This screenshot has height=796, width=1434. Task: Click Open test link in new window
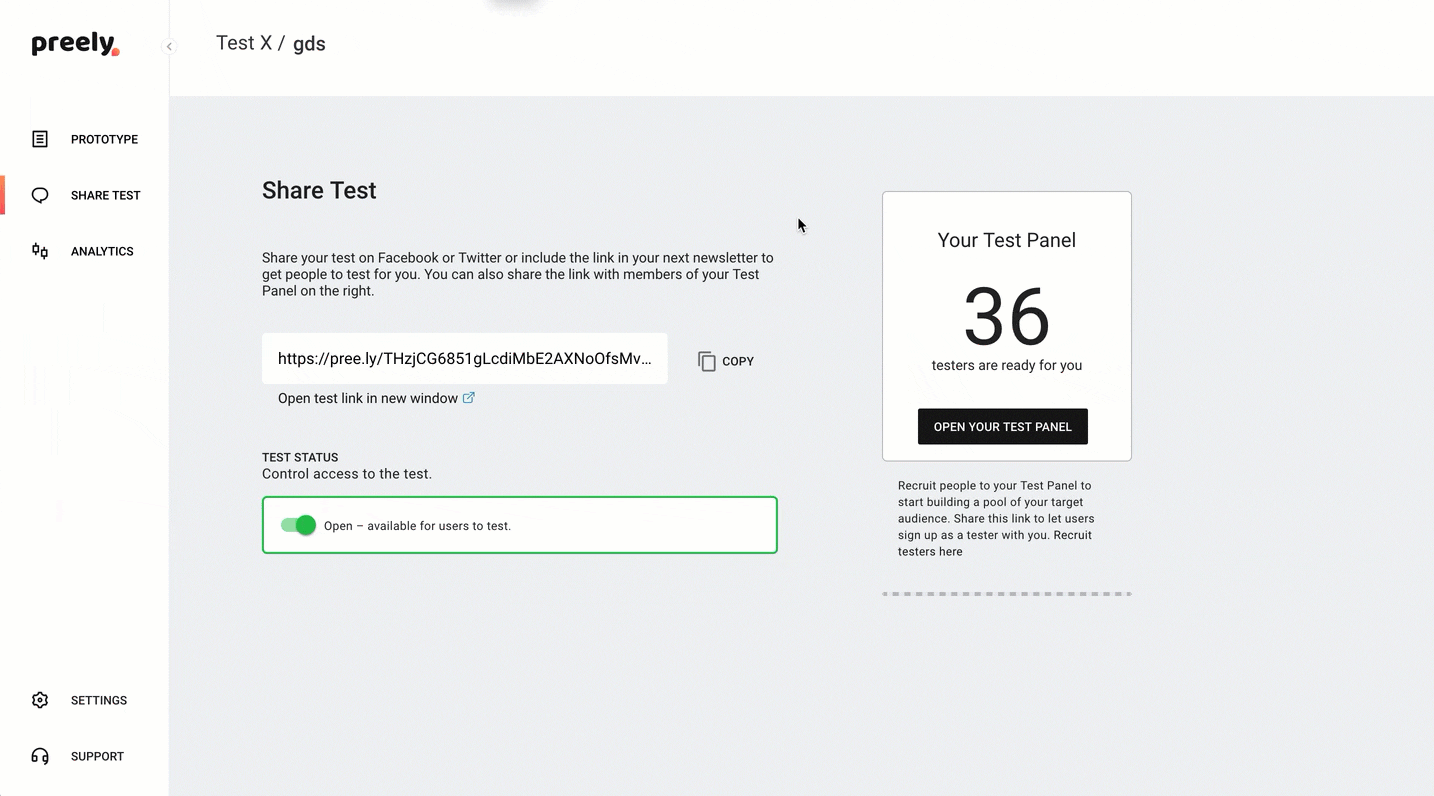tap(368, 398)
